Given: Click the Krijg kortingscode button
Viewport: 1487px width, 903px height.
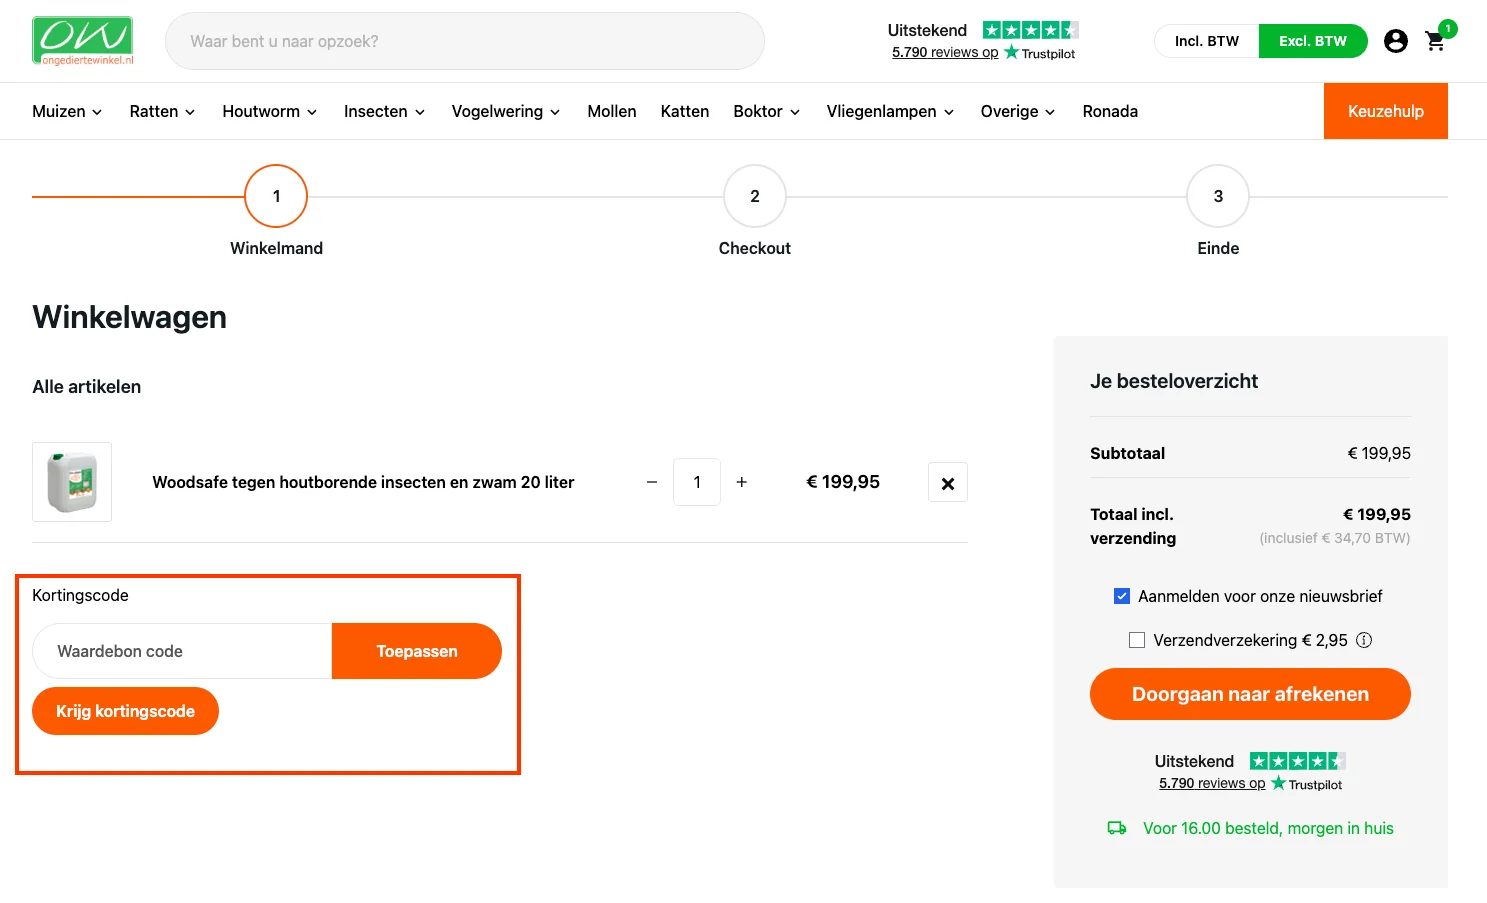Looking at the screenshot, I should pos(125,711).
